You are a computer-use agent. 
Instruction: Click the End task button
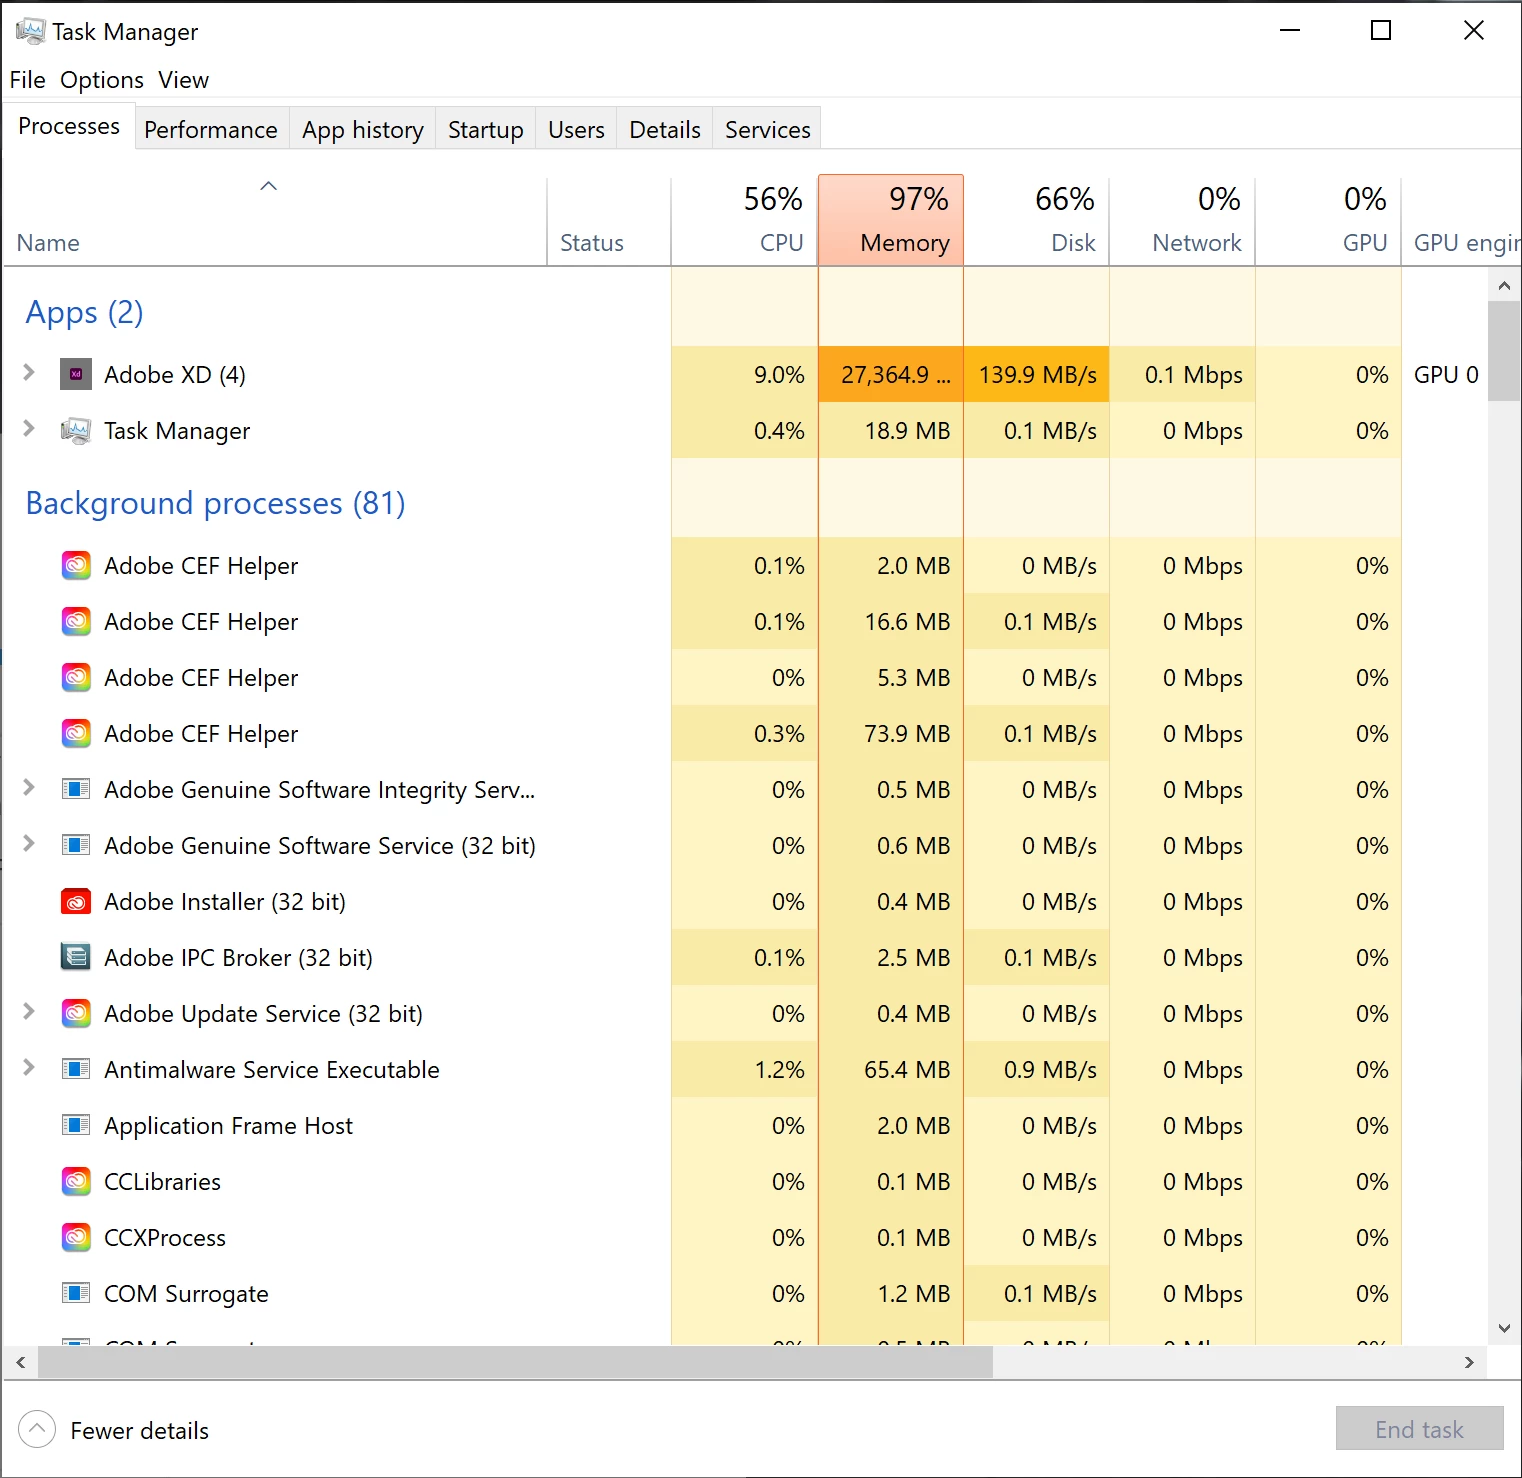pyautogui.click(x=1419, y=1429)
